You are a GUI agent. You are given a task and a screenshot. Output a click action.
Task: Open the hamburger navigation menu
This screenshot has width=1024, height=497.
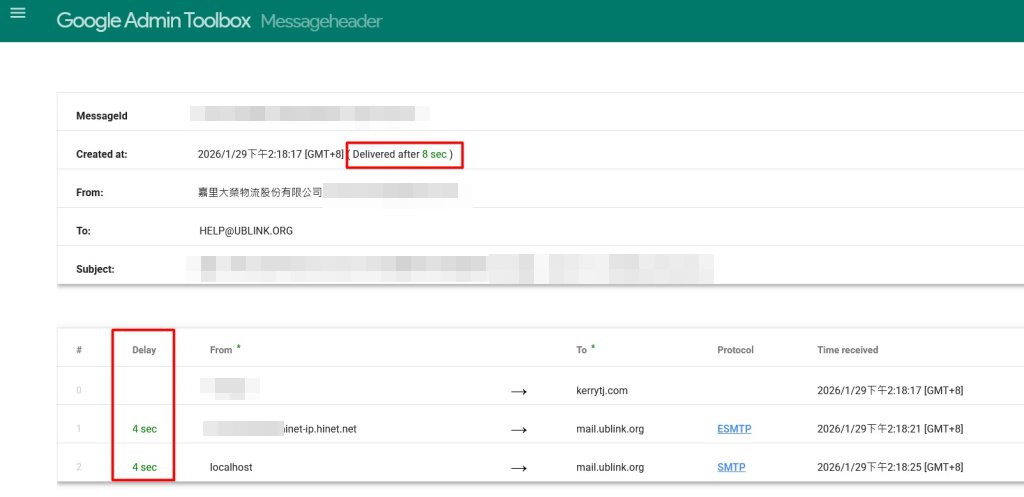(x=18, y=13)
